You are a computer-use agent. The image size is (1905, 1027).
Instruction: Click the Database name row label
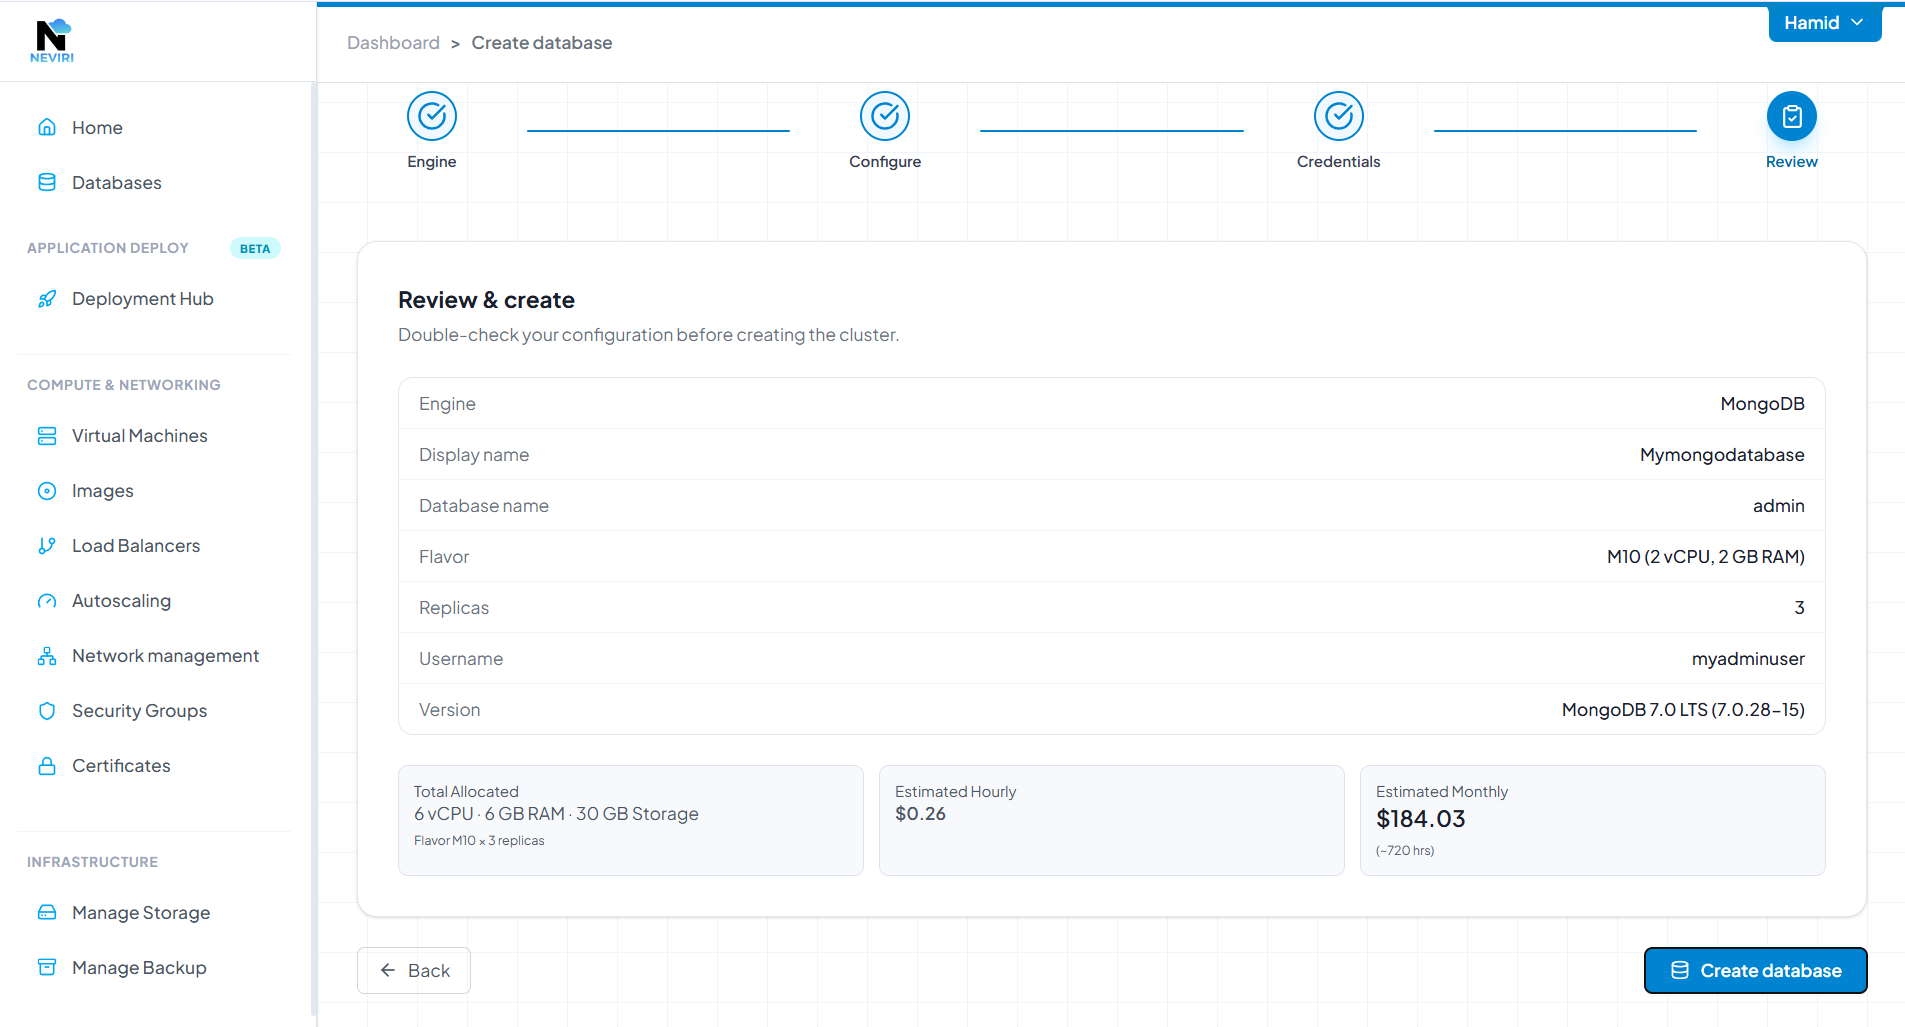[x=484, y=506]
